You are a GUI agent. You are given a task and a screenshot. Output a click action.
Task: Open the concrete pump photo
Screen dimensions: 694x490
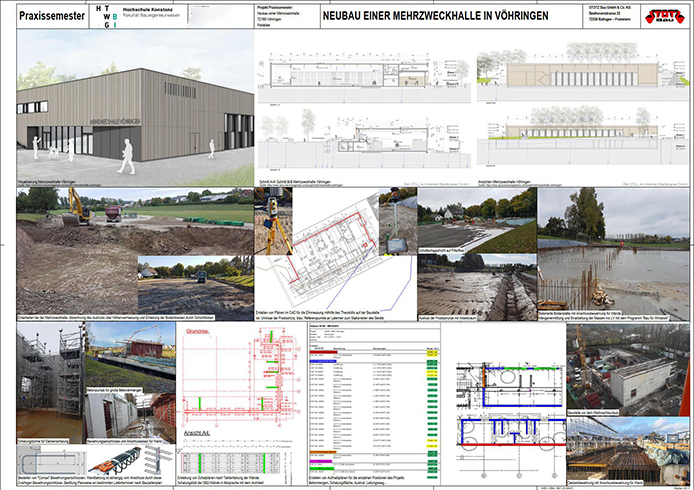130,355
